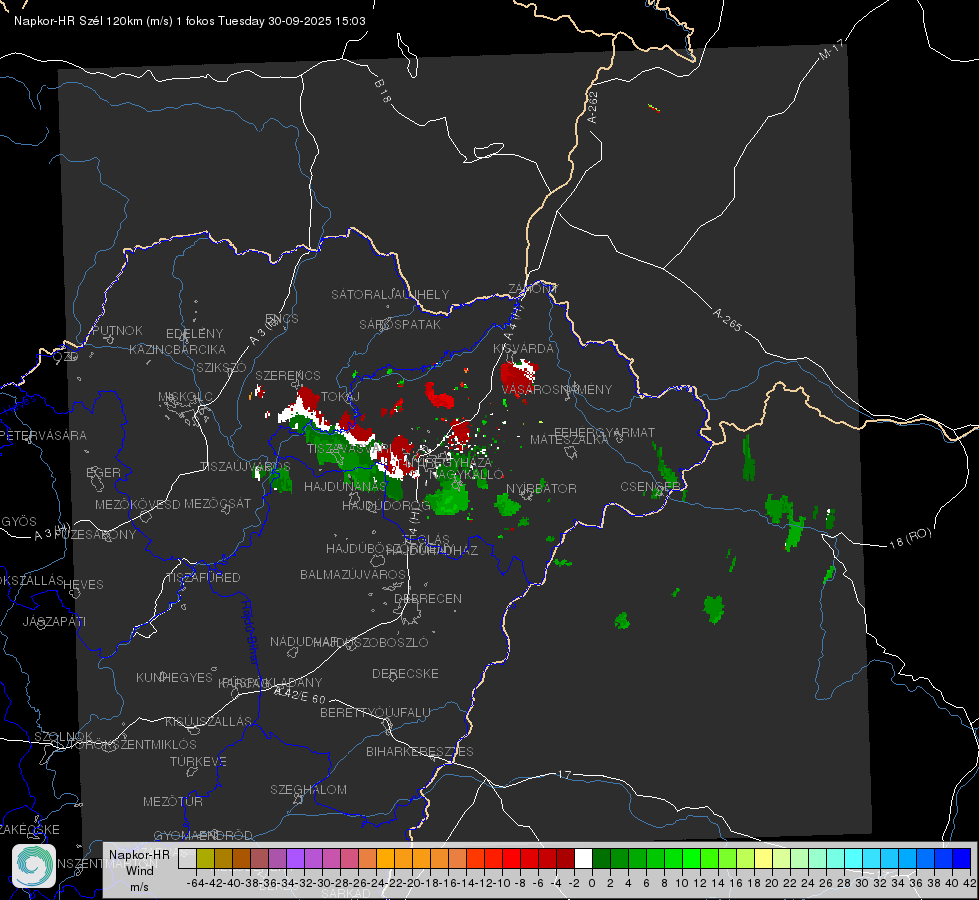
Task: Click the city label 'SZEGHALOM'
Action: point(308,789)
